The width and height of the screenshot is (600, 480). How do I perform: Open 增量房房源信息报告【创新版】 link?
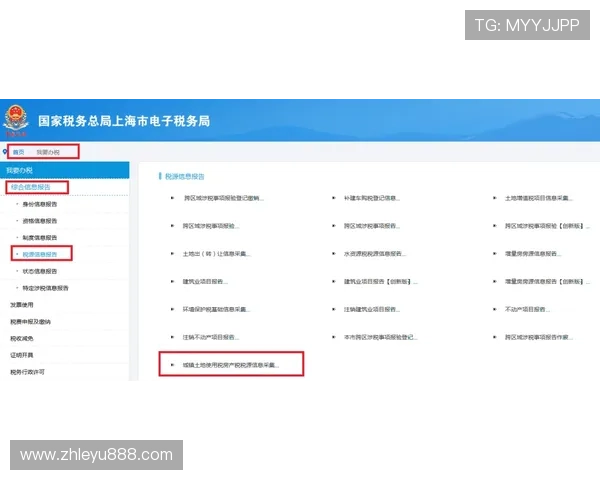click(x=547, y=282)
